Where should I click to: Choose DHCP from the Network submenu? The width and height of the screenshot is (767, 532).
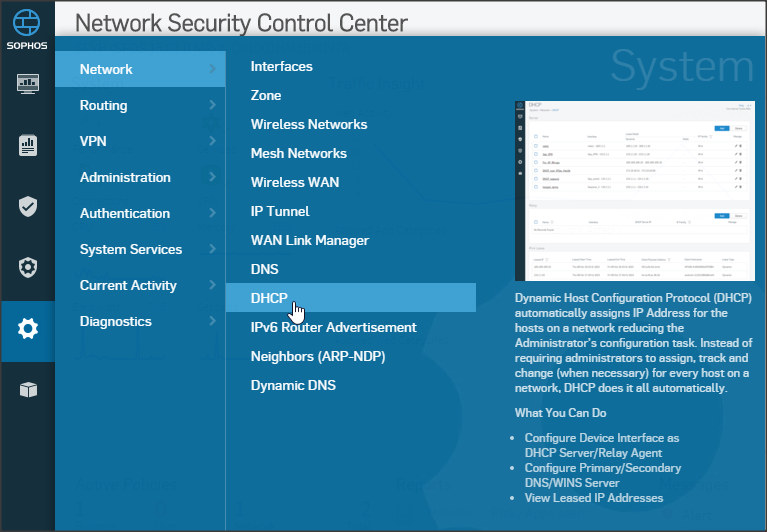click(x=269, y=298)
